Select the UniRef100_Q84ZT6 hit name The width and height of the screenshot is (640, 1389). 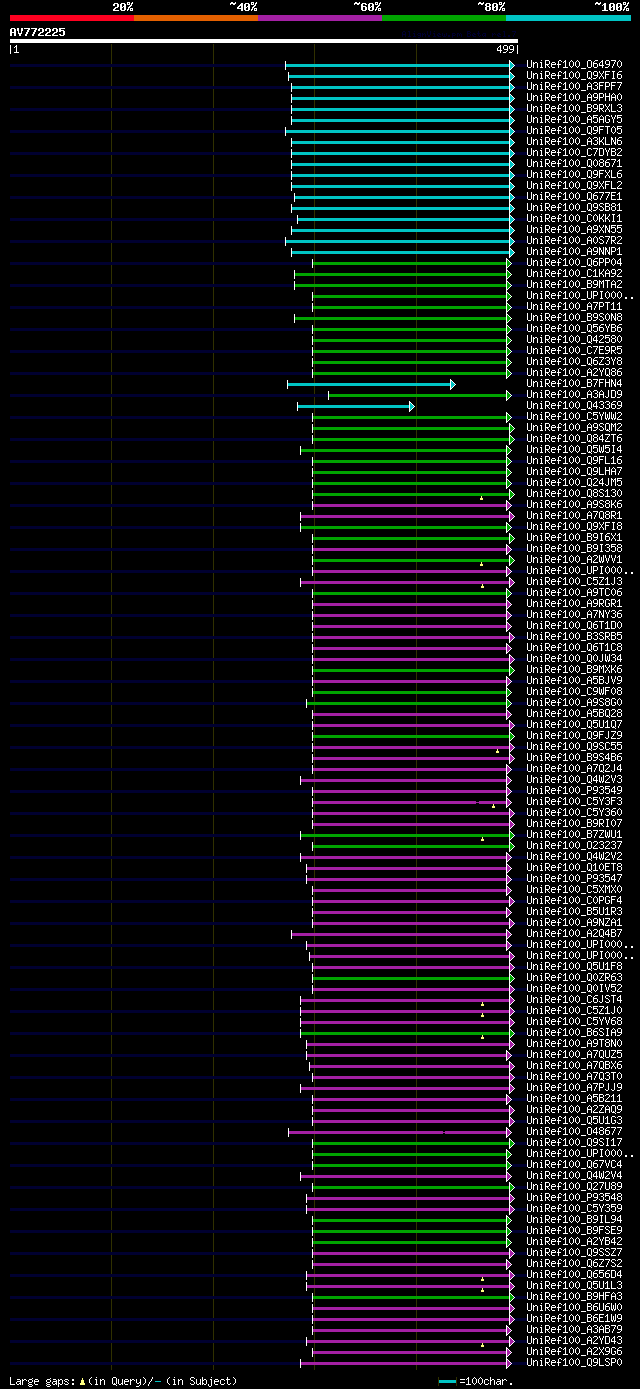(574, 439)
